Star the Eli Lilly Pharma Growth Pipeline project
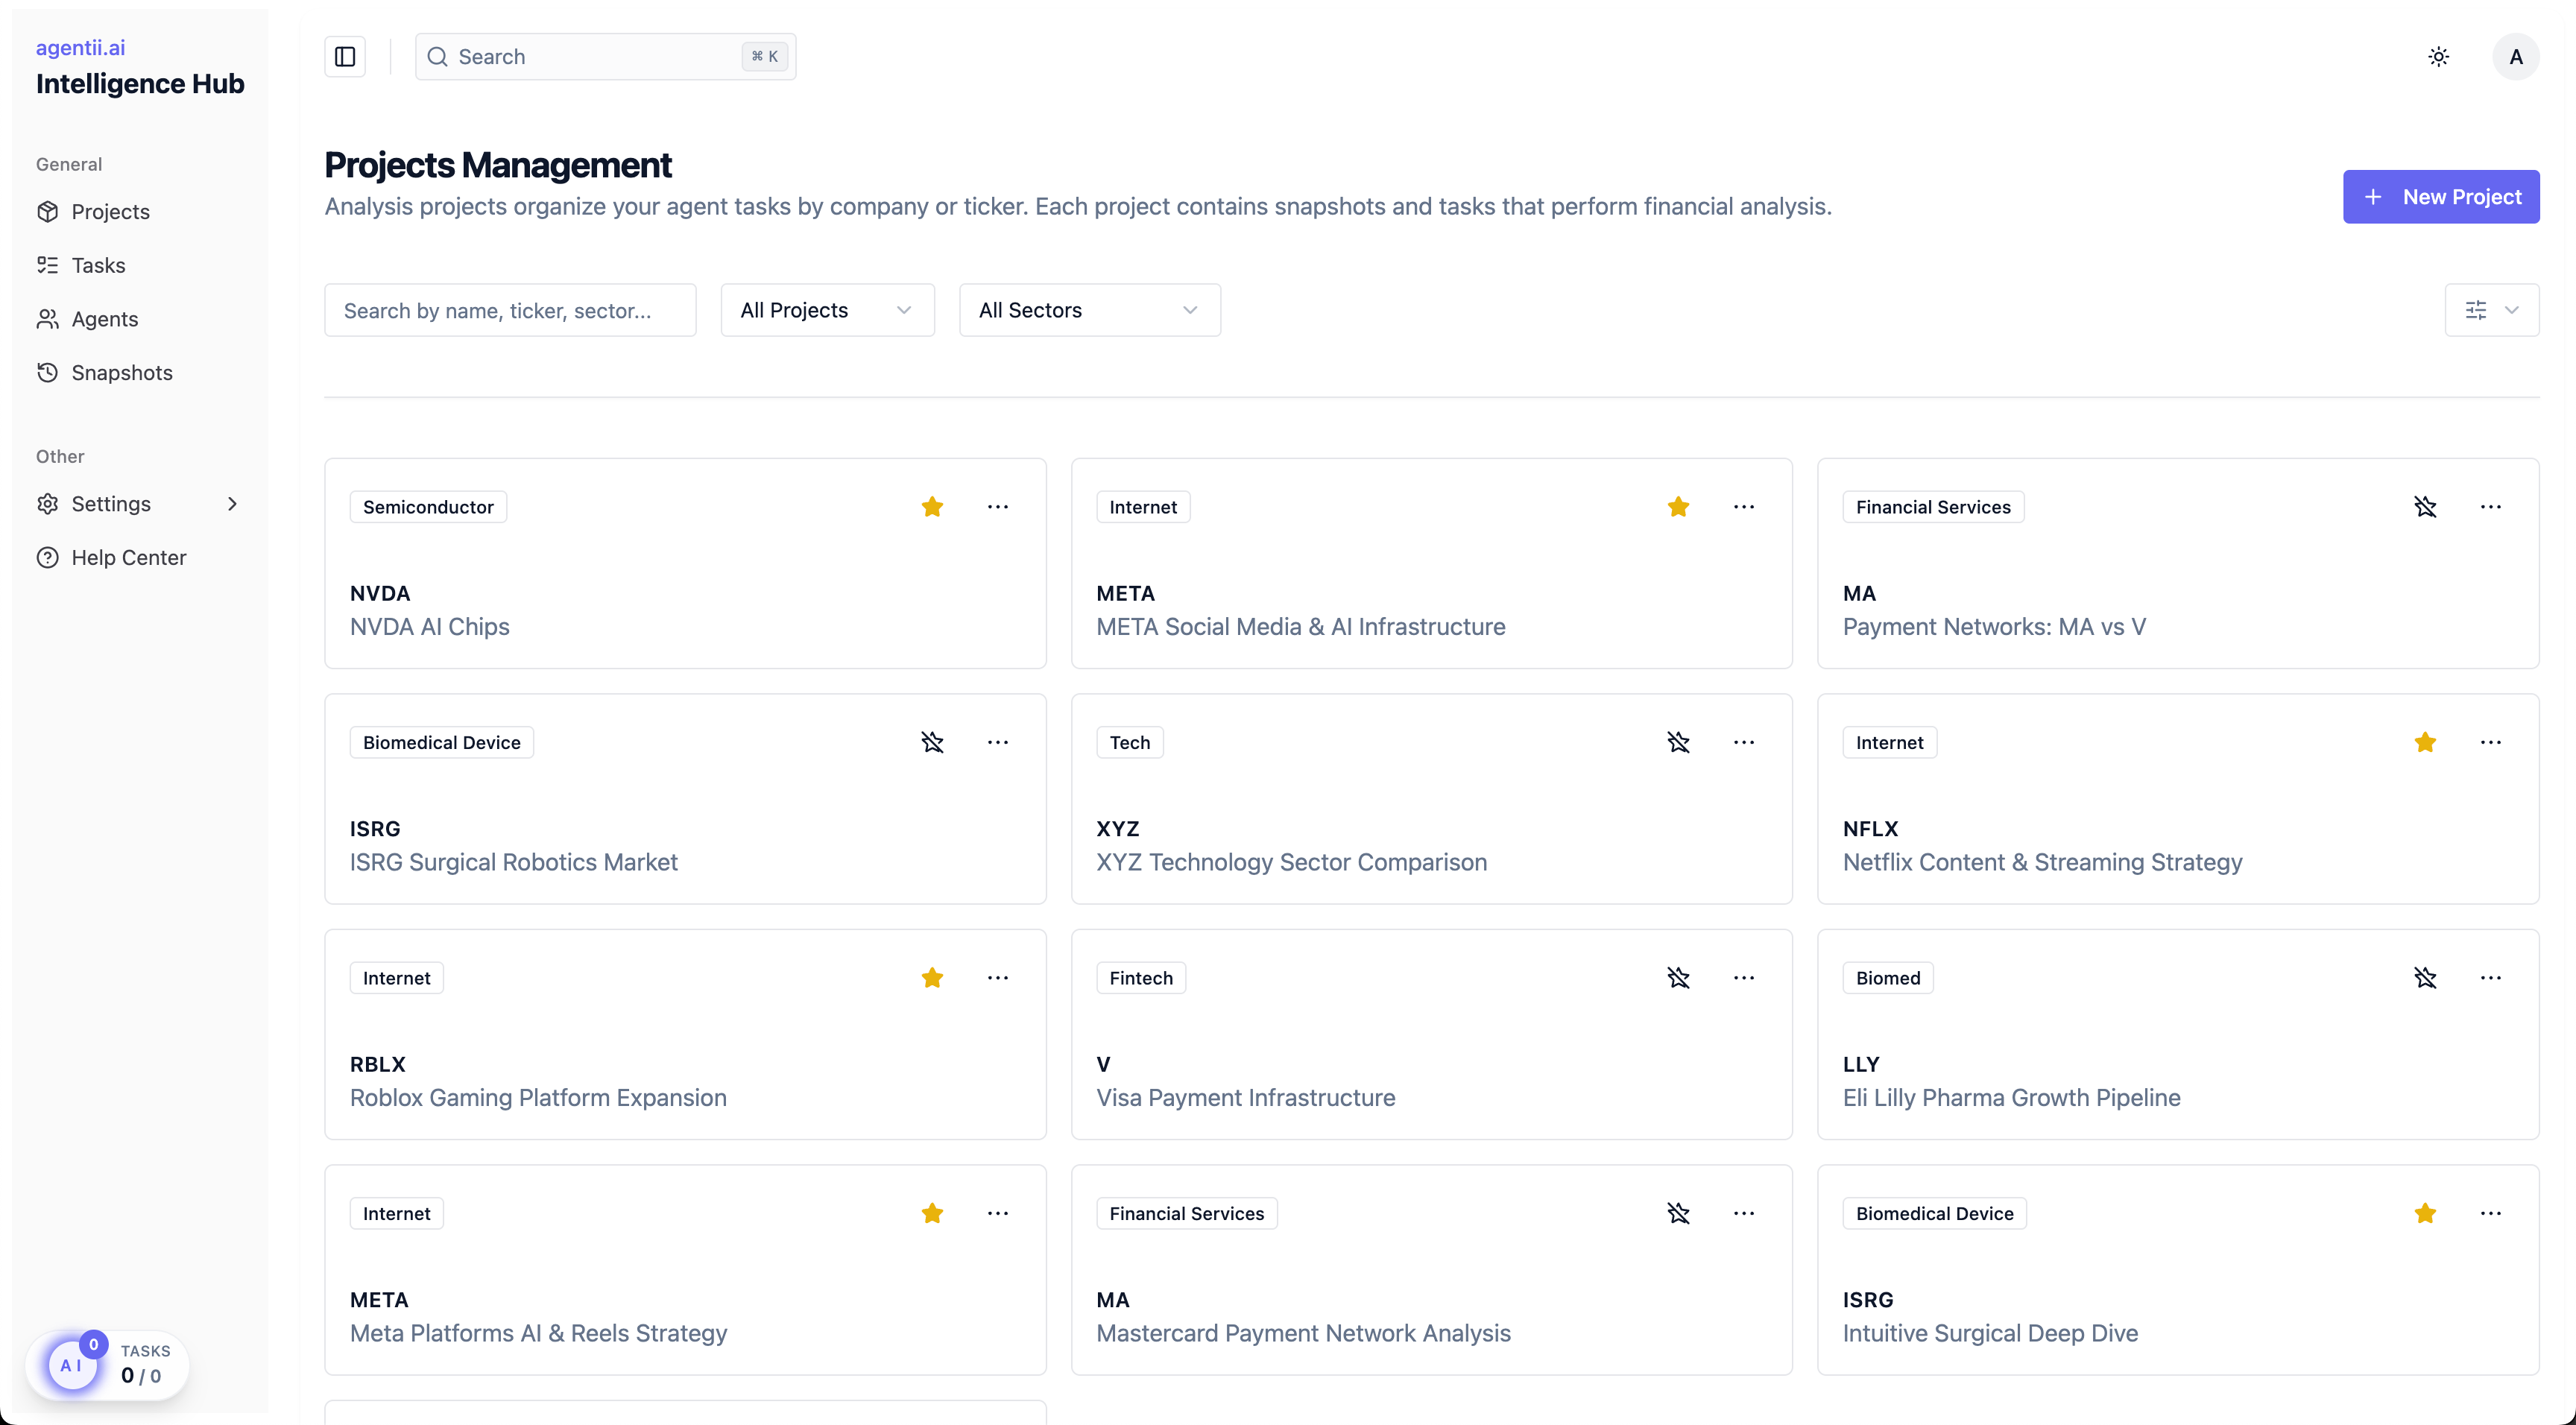The image size is (2576, 1425). coord(2424,978)
